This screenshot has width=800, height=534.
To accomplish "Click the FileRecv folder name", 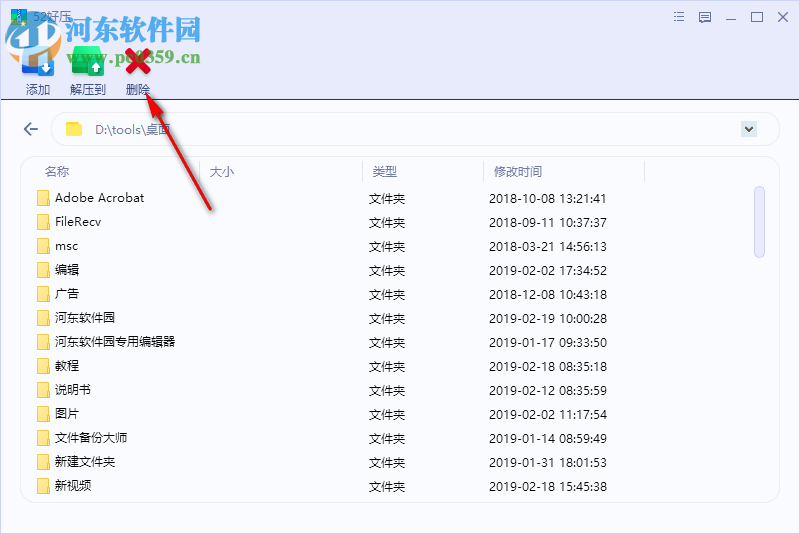I will click(x=78, y=222).
